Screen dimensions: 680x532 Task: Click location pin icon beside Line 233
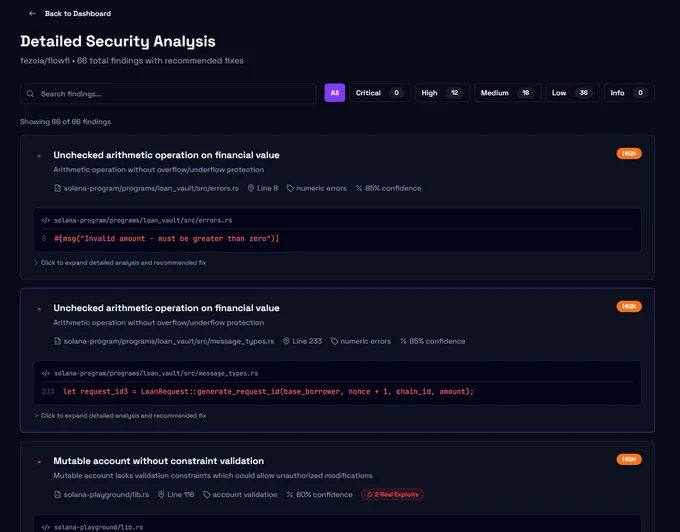286,341
